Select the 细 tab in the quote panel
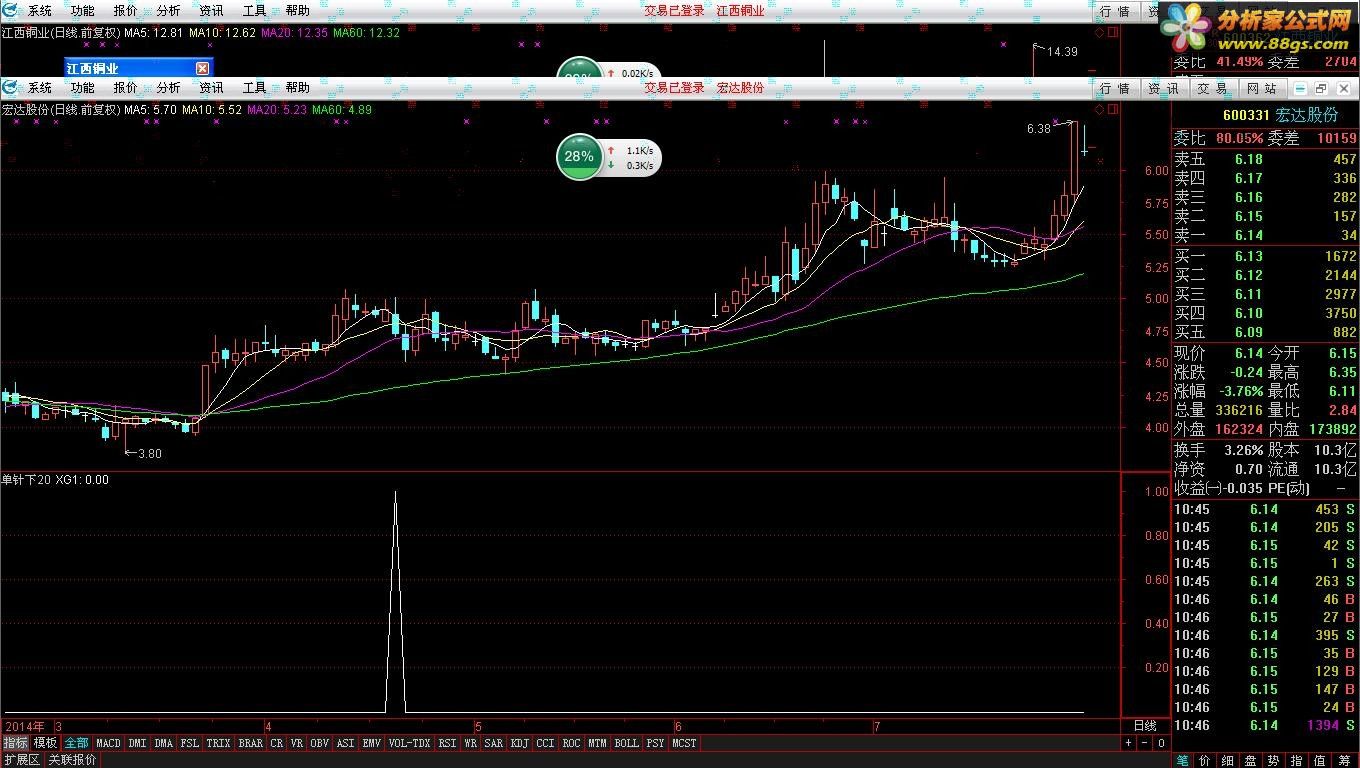1360x768 pixels. (x=1228, y=760)
